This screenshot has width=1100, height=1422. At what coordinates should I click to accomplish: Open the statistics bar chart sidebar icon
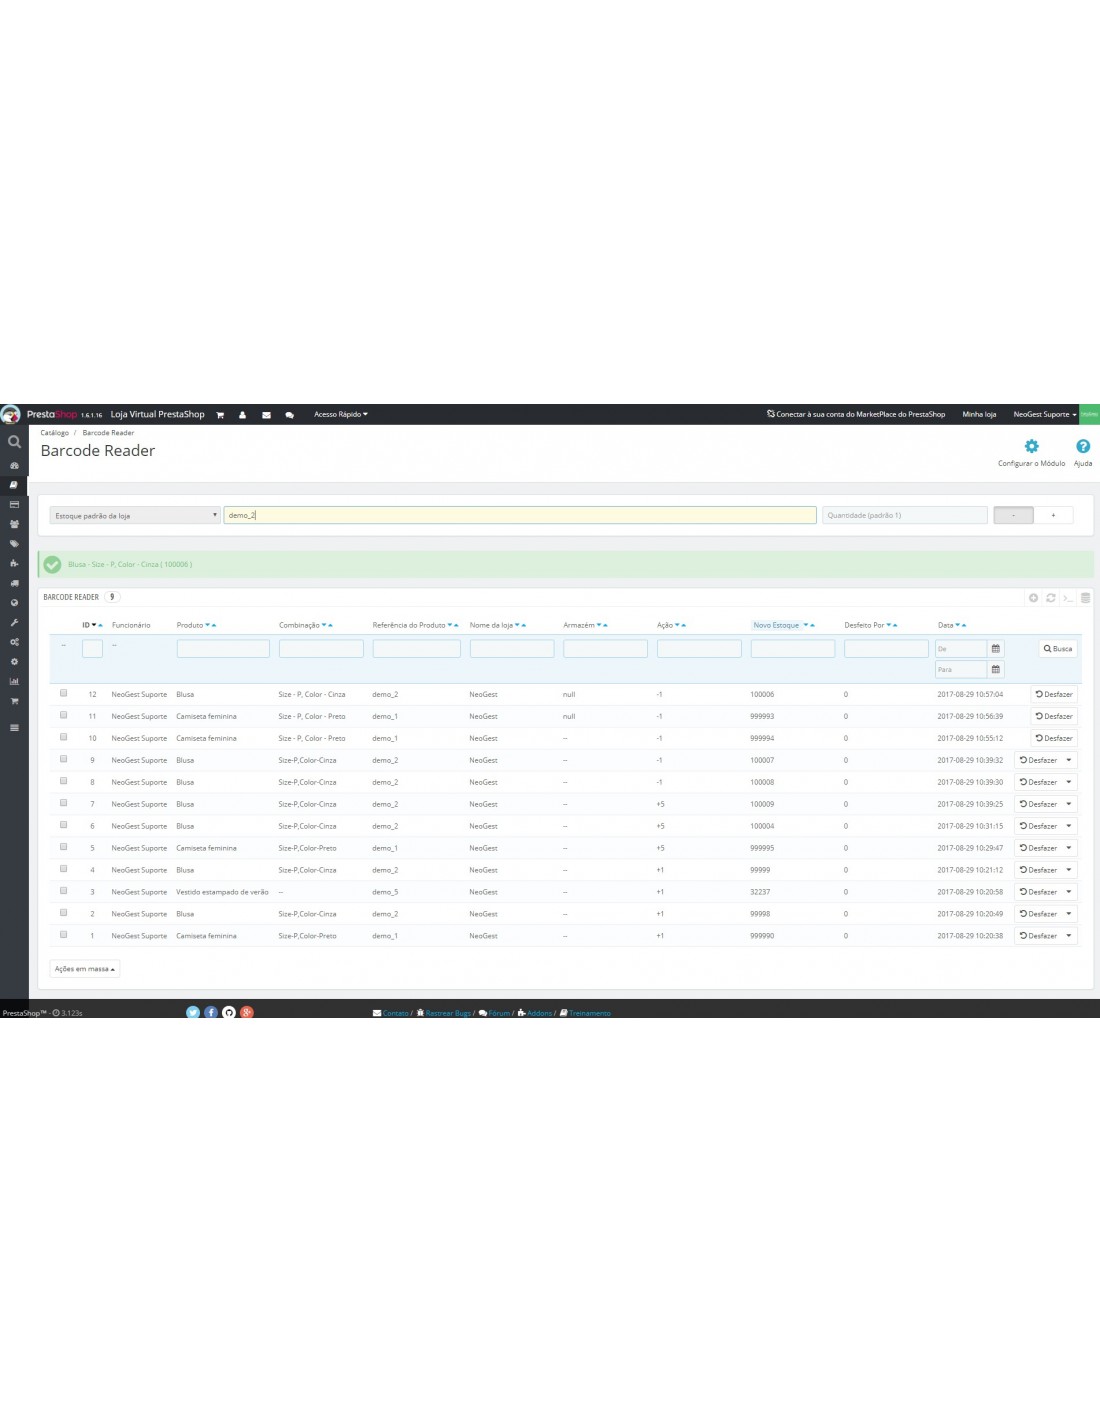[14, 681]
